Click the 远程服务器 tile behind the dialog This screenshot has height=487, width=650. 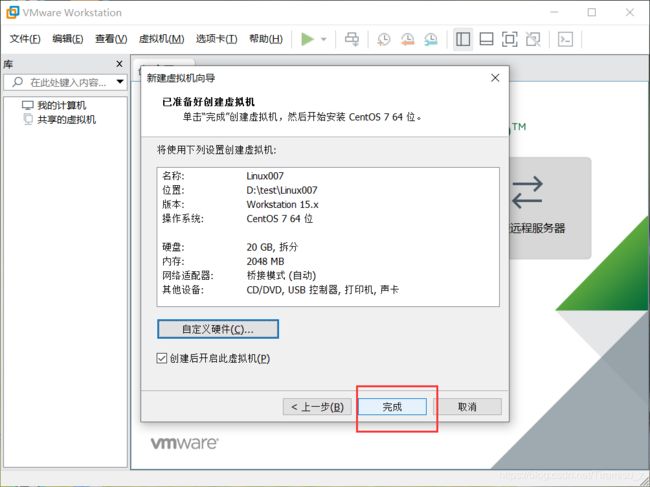[x=549, y=208]
